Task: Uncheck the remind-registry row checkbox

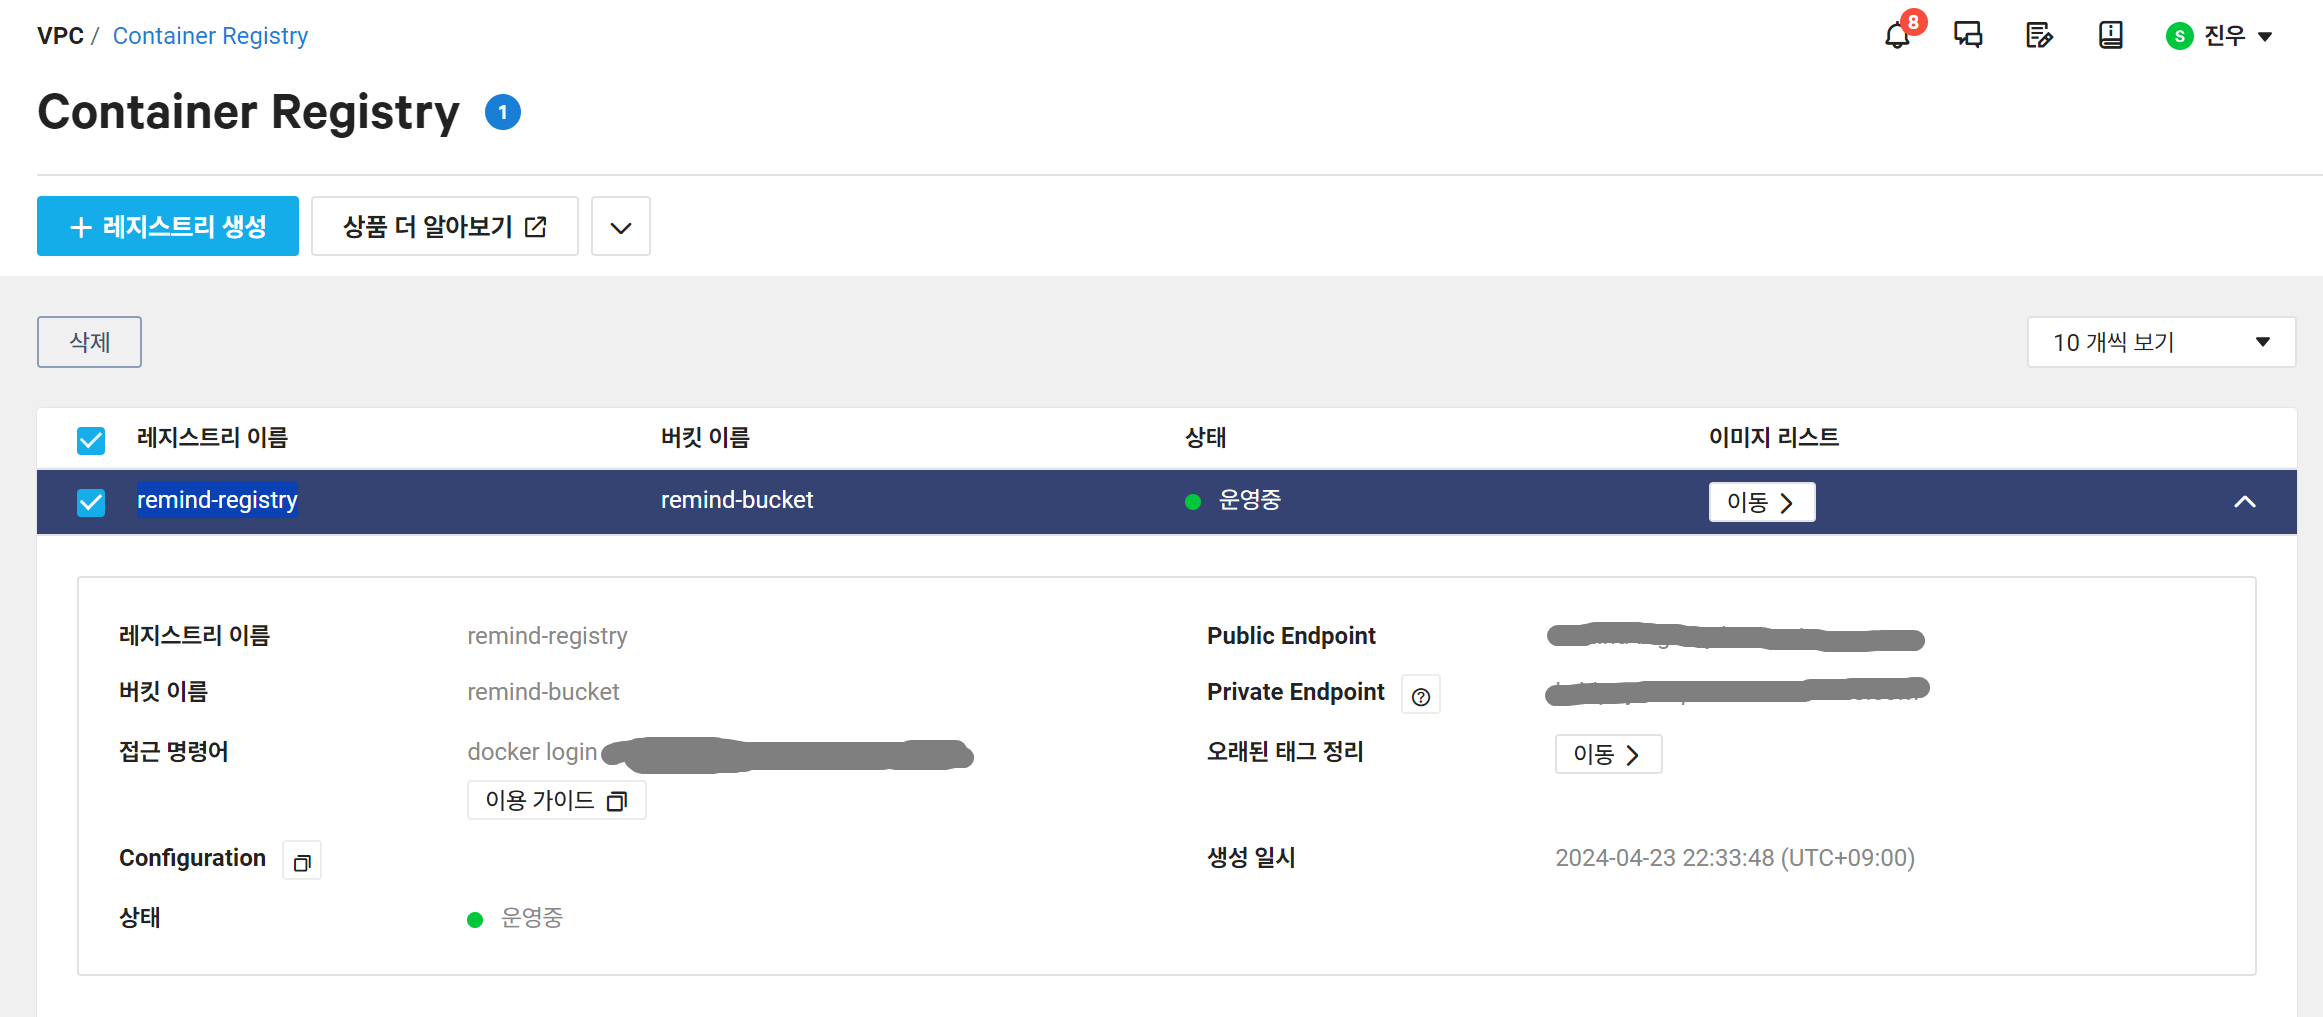Action: [90, 502]
